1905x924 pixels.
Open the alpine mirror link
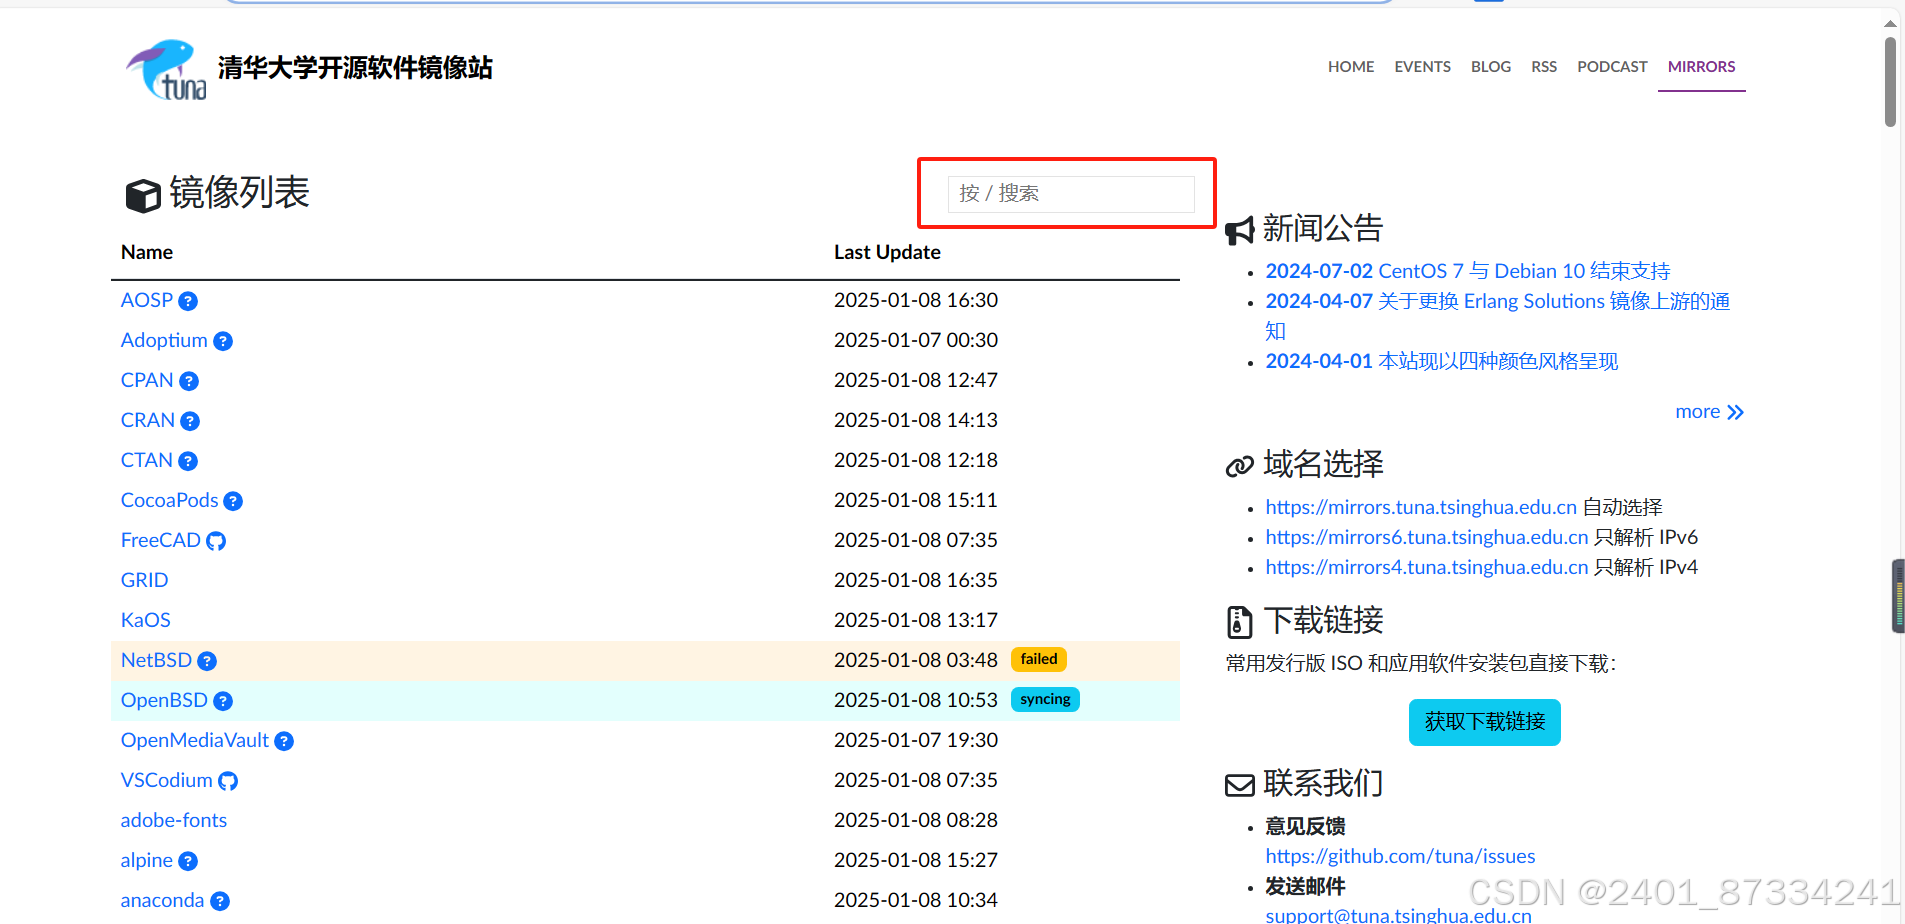[147, 860]
